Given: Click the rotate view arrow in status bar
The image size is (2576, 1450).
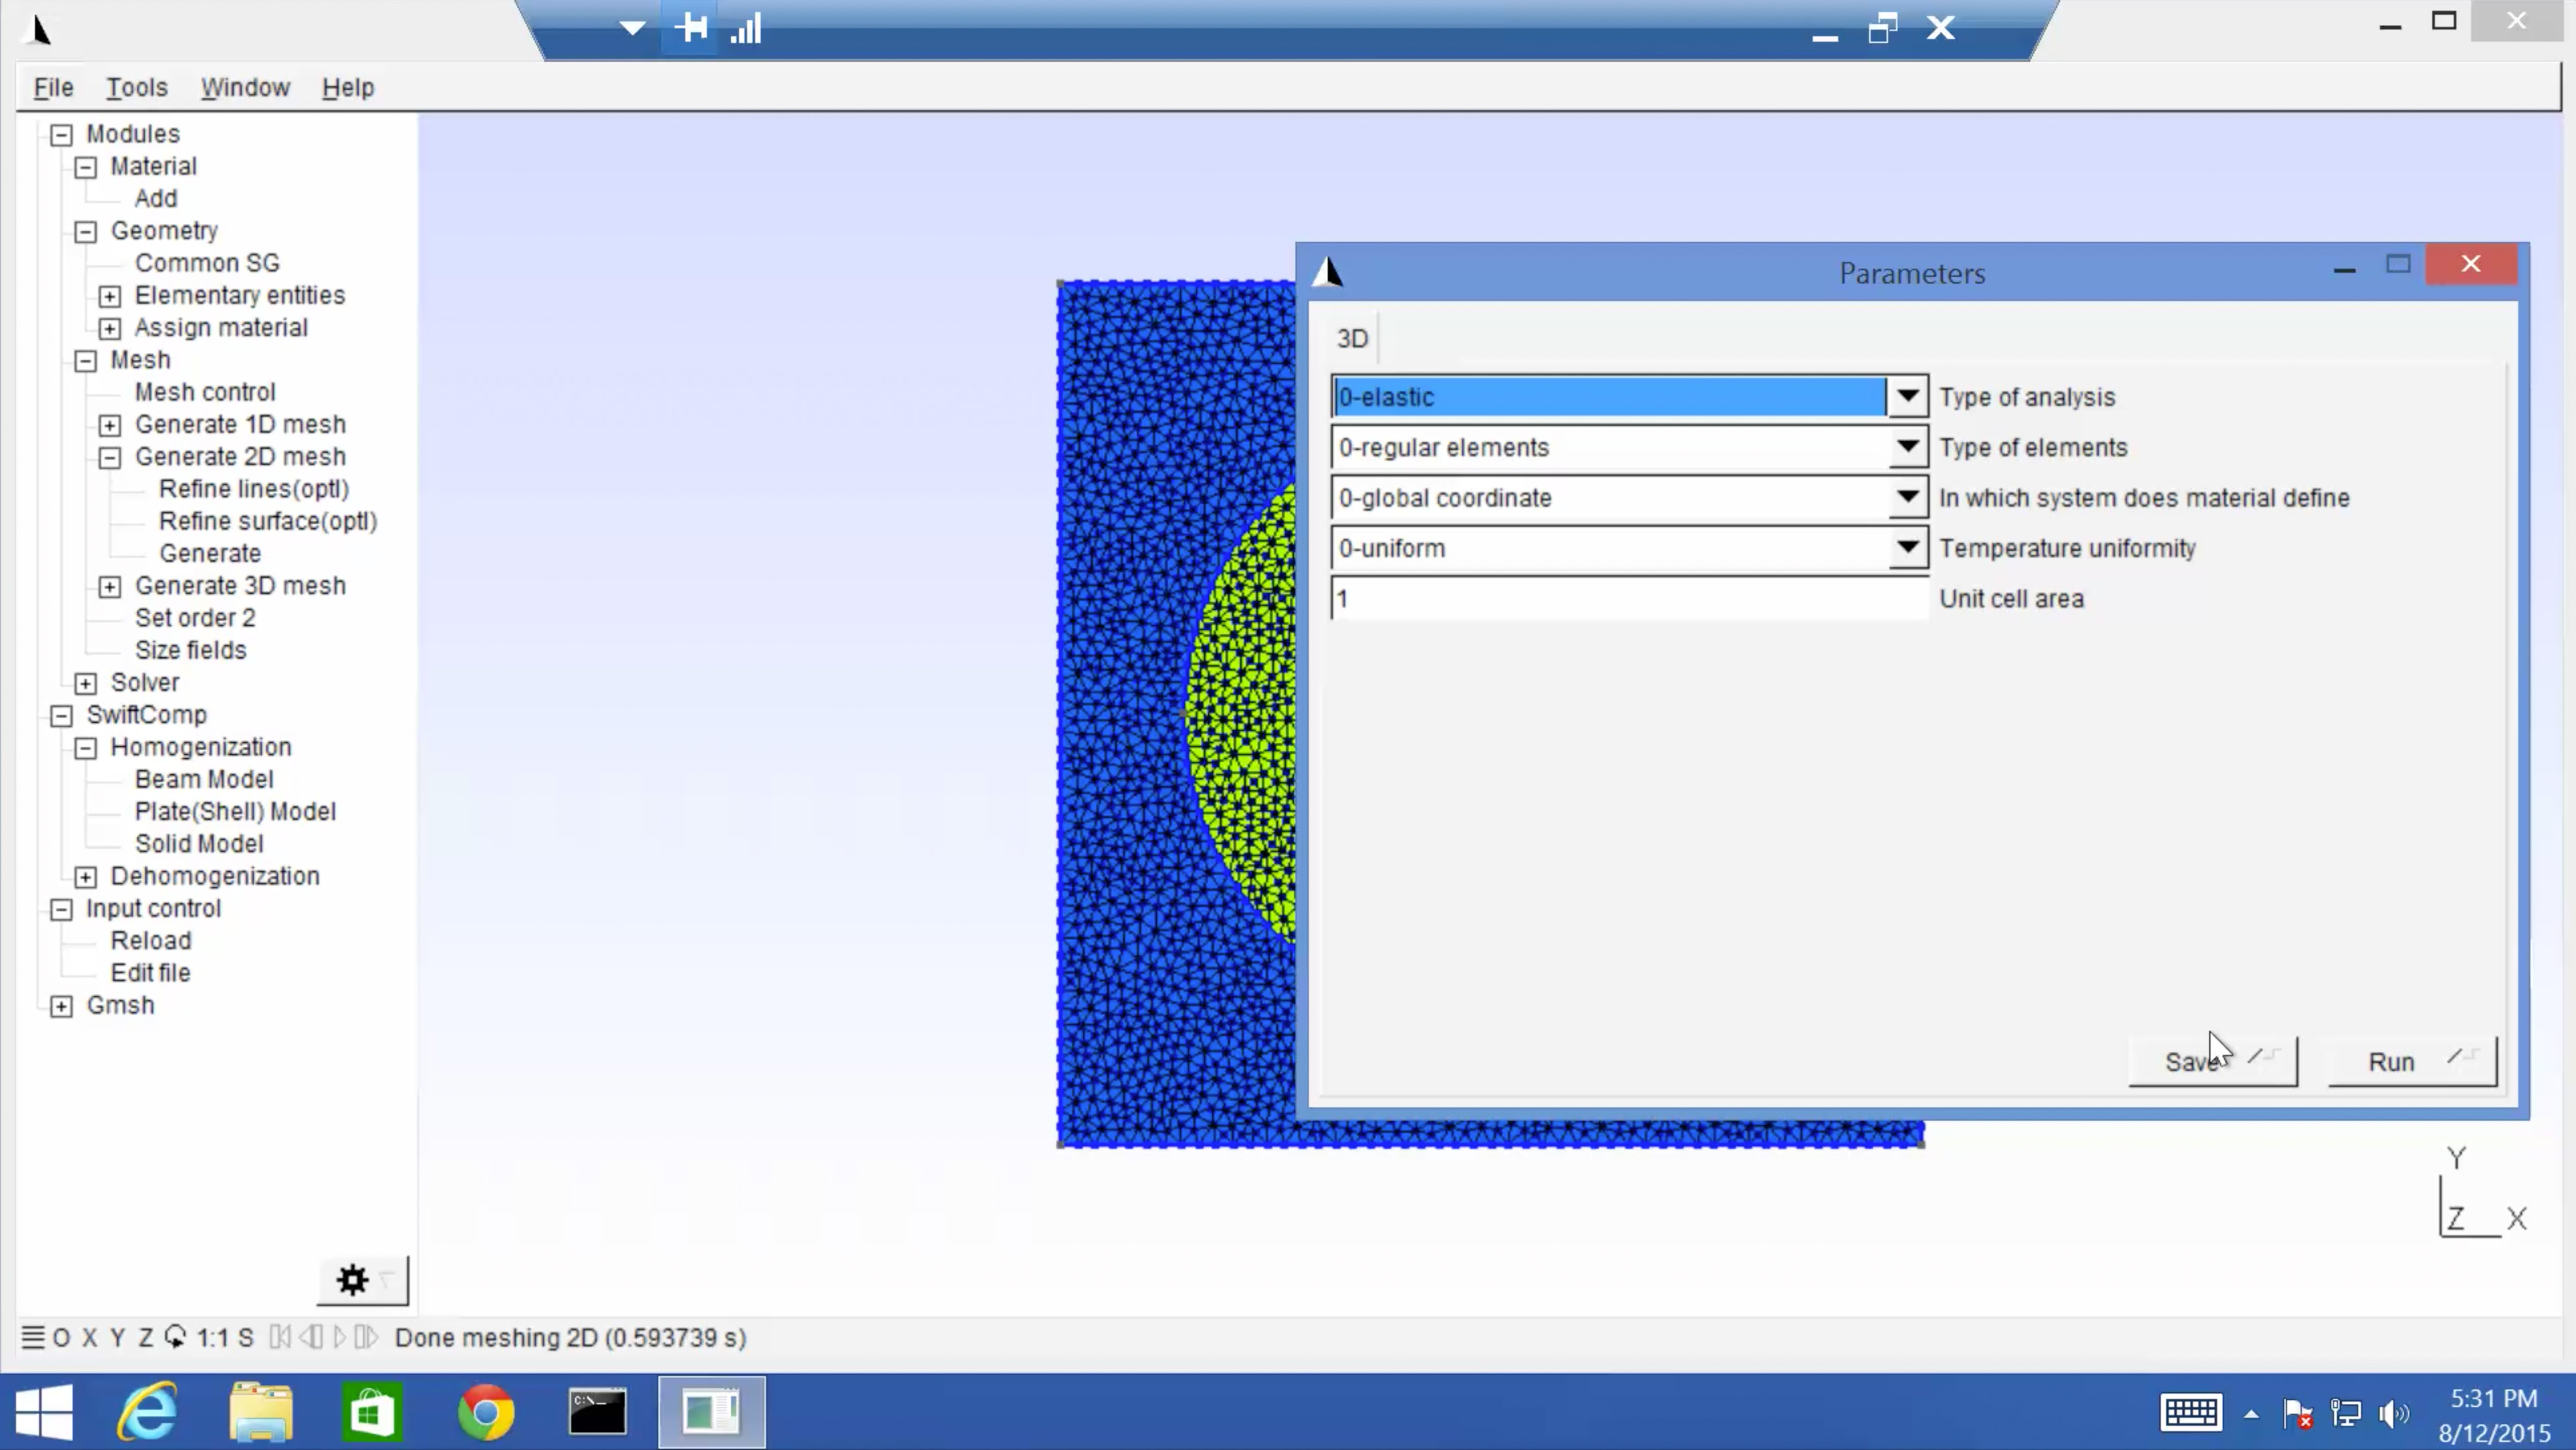Looking at the screenshot, I should 175,1337.
